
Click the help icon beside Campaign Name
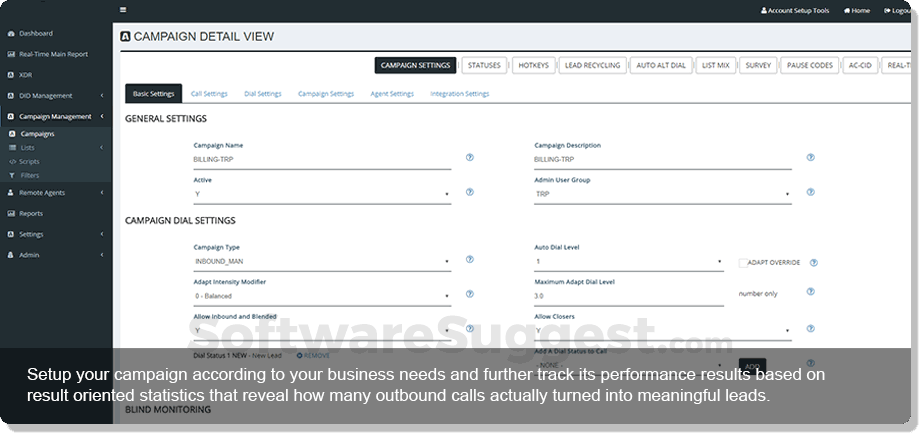[469, 158]
